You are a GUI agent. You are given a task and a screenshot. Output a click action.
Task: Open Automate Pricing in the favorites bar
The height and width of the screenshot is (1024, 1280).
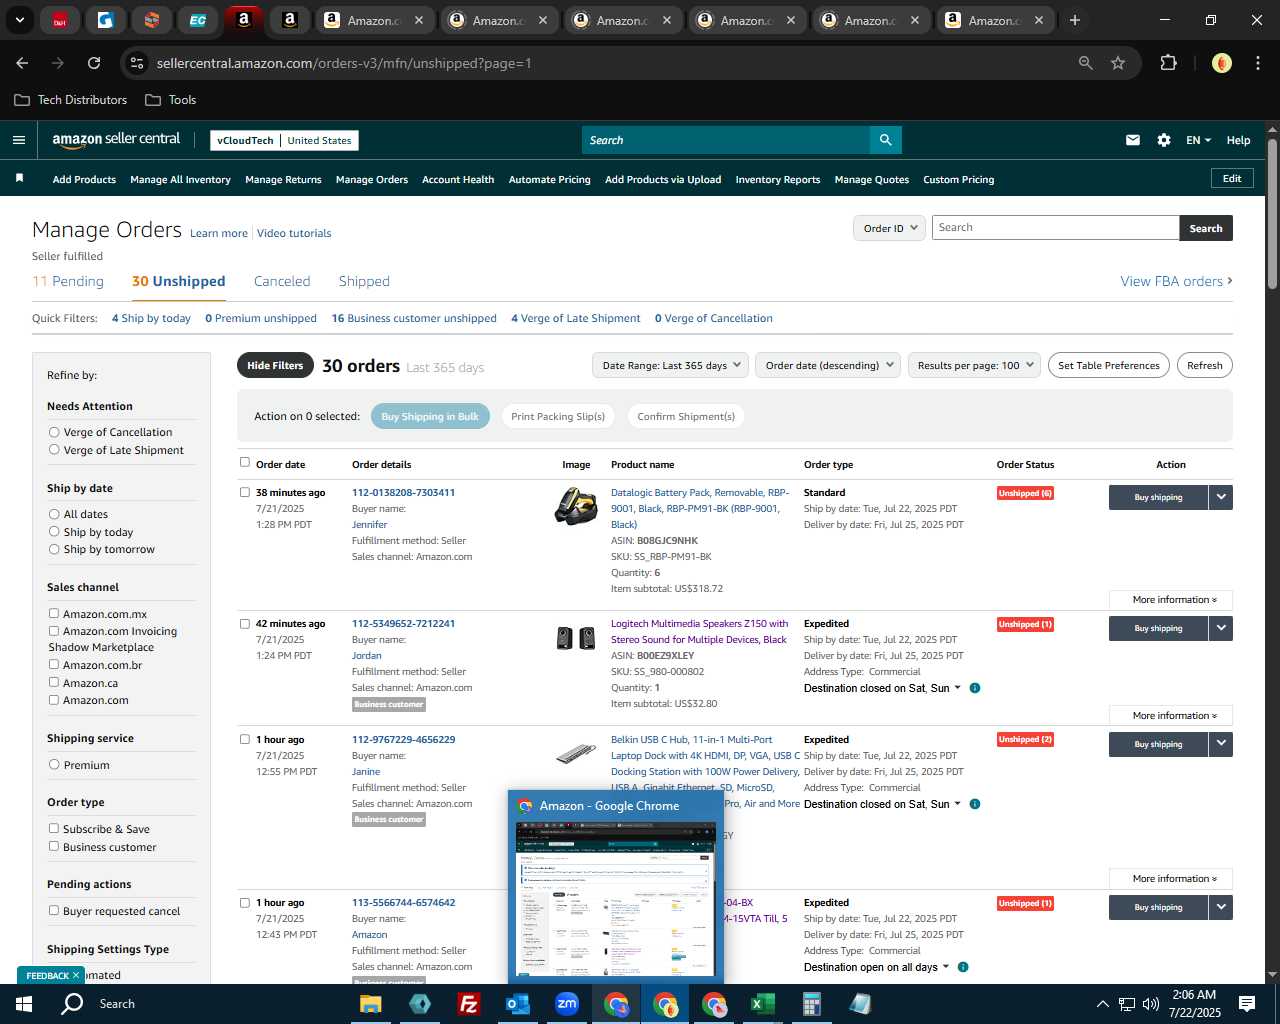point(549,180)
